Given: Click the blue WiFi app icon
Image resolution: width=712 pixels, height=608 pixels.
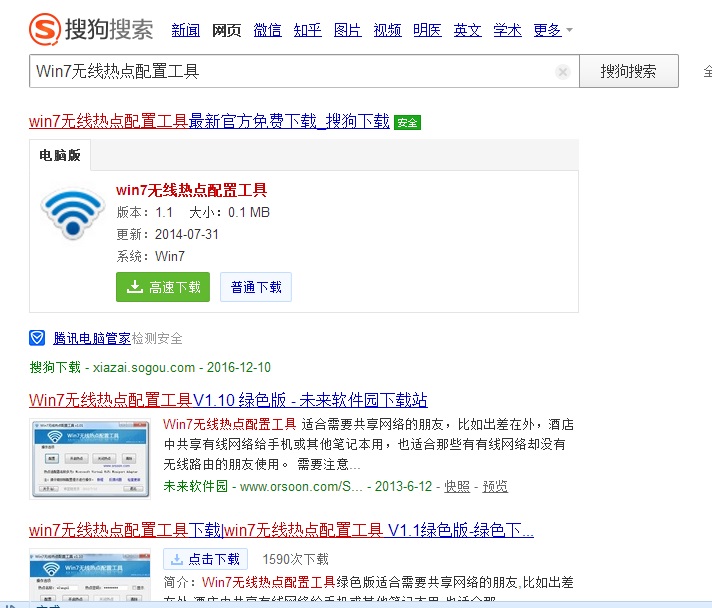Looking at the screenshot, I should pyautogui.click(x=73, y=213).
